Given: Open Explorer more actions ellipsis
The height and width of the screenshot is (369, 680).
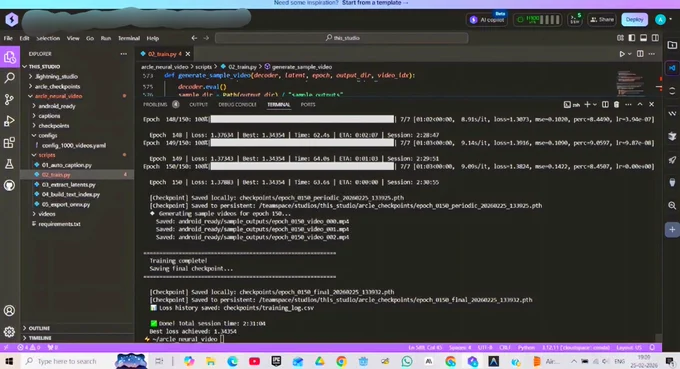Looking at the screenshot, I should (x=124, y=54).
